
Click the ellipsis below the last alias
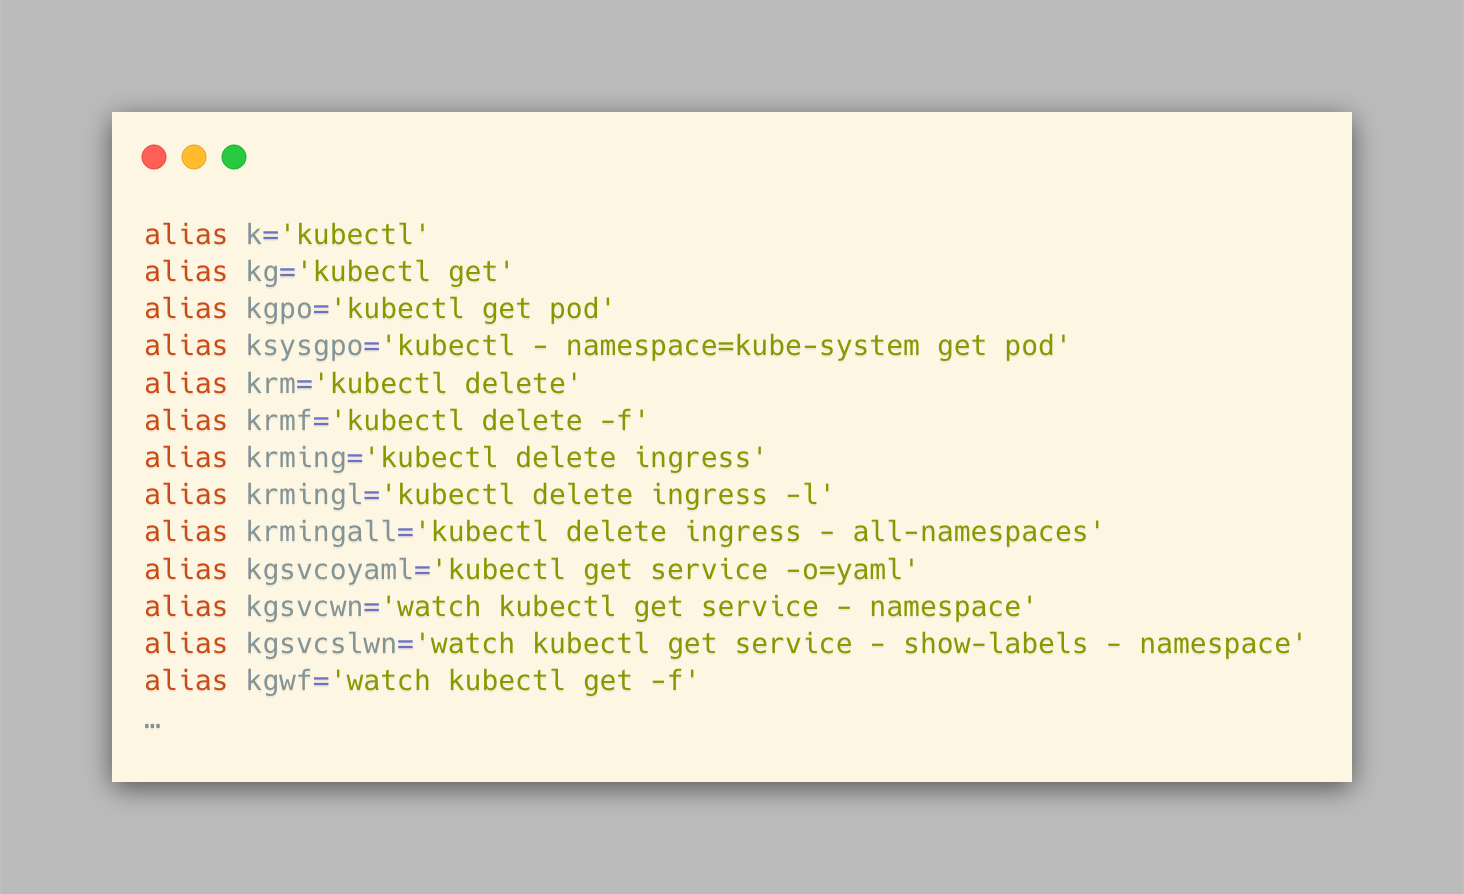pyautogui.click(x=152, y=722)
